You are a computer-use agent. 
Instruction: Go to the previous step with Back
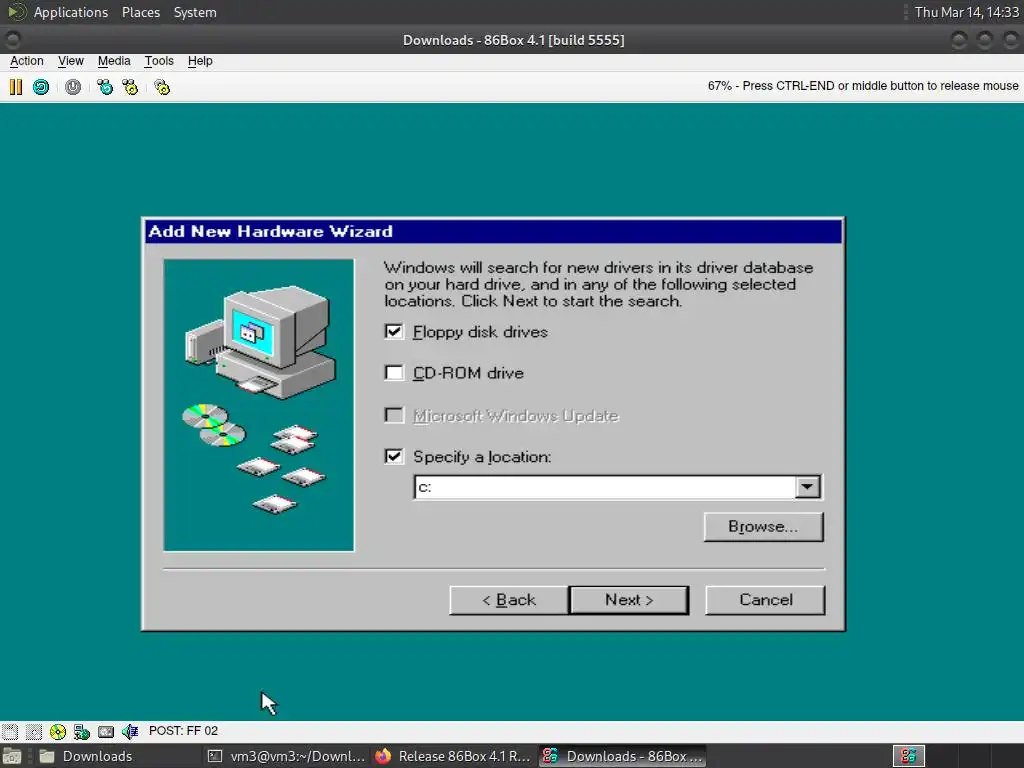point(509,600)
